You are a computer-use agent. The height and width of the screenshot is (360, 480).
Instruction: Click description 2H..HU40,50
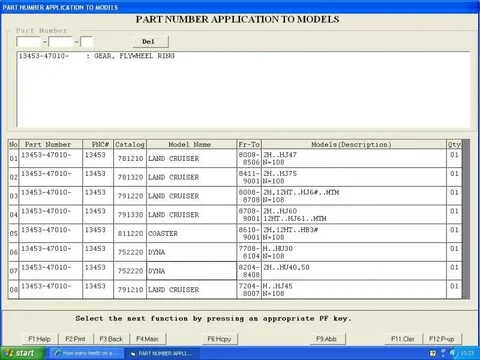(286, 267)
